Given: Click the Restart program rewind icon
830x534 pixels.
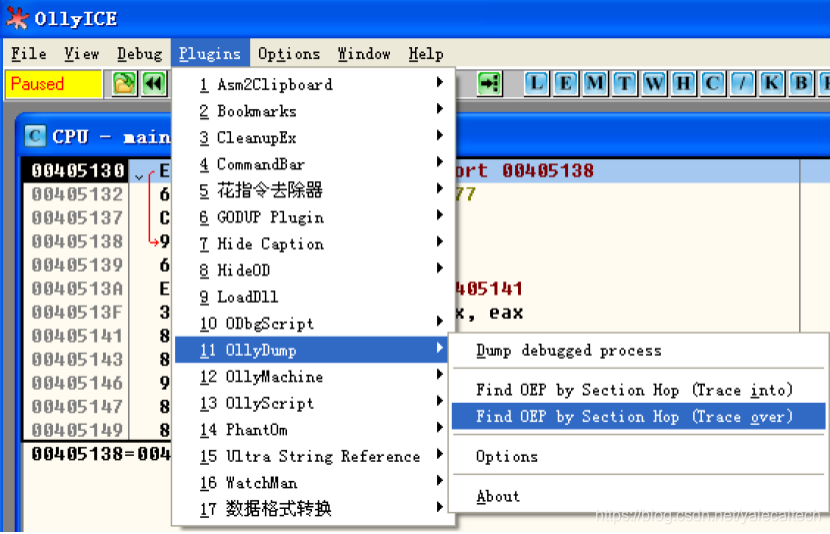Looking at the screenshot, I should pos(154,84).
